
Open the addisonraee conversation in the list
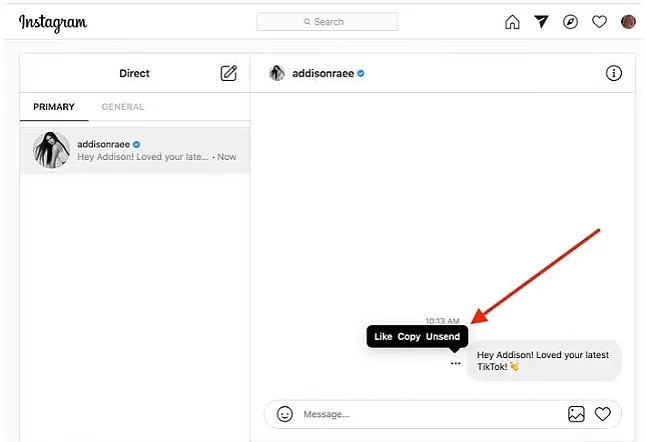pos(135,150)
